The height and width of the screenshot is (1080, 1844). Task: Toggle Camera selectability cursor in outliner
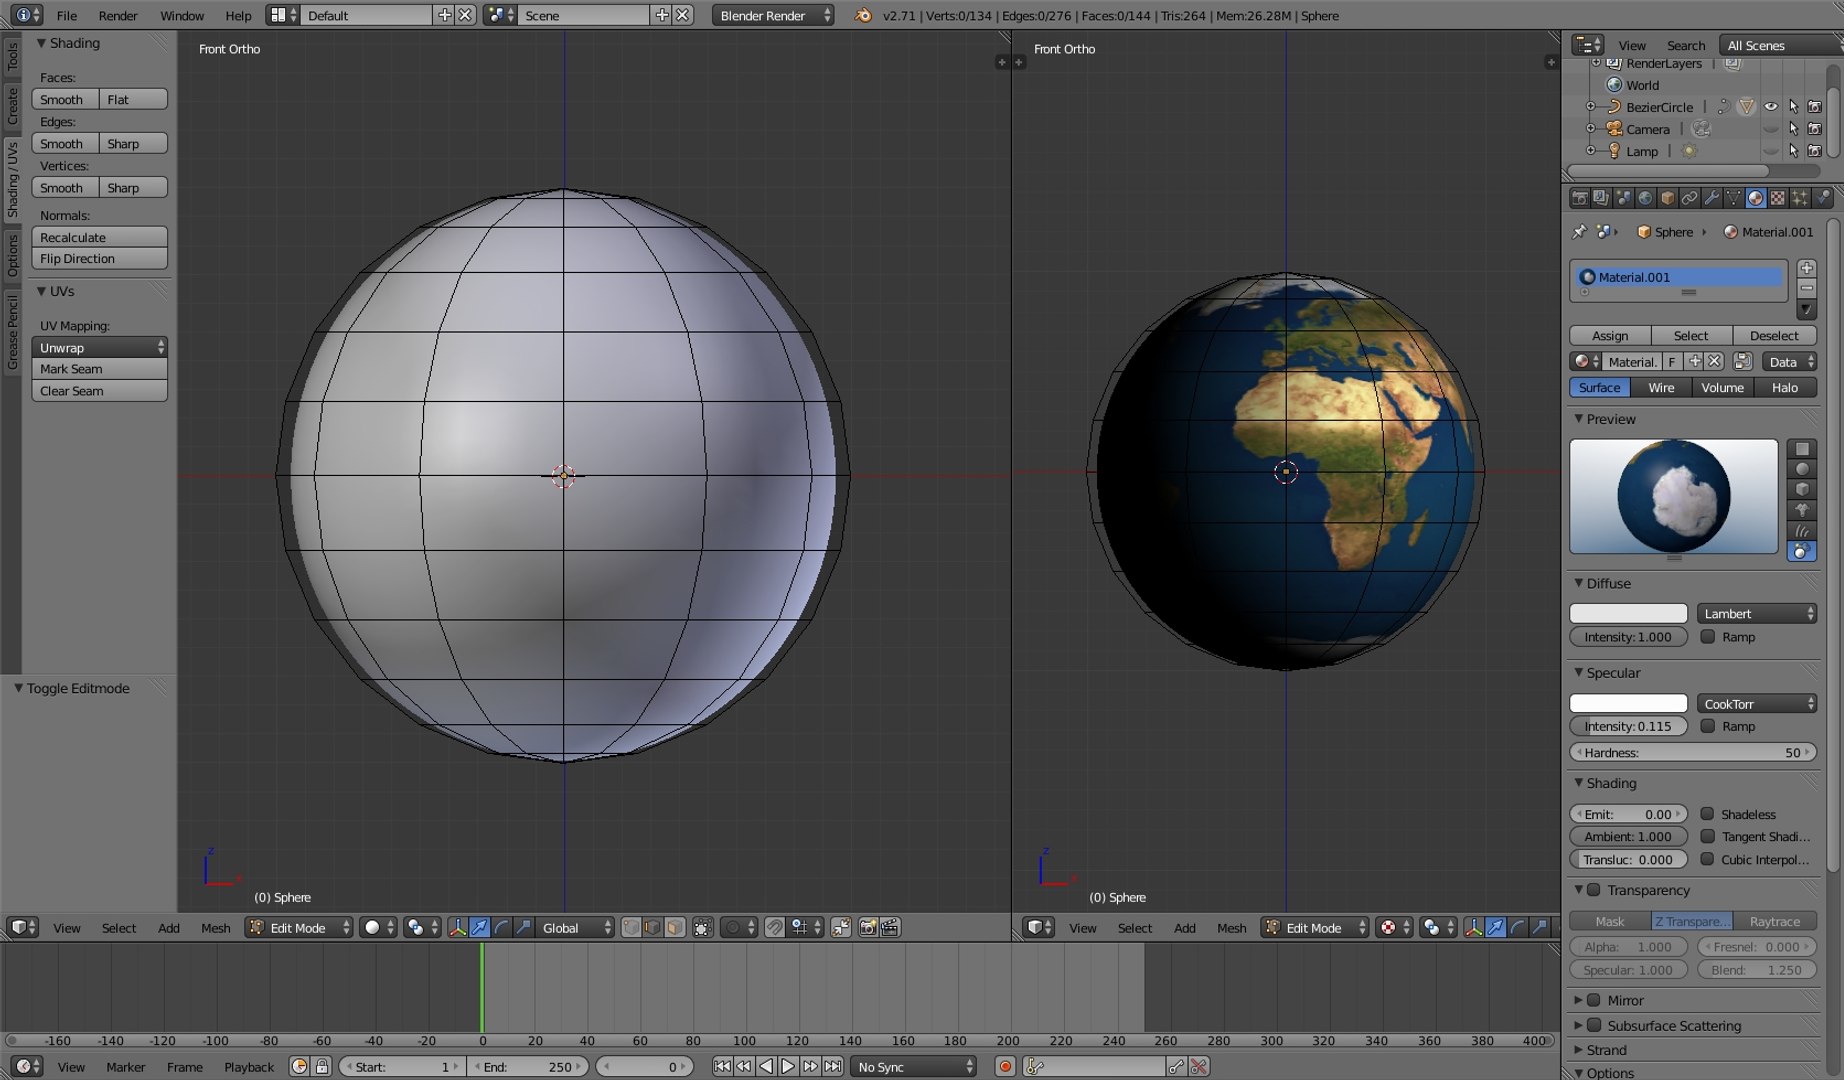pyautogui.click(x=1793, y=129)
